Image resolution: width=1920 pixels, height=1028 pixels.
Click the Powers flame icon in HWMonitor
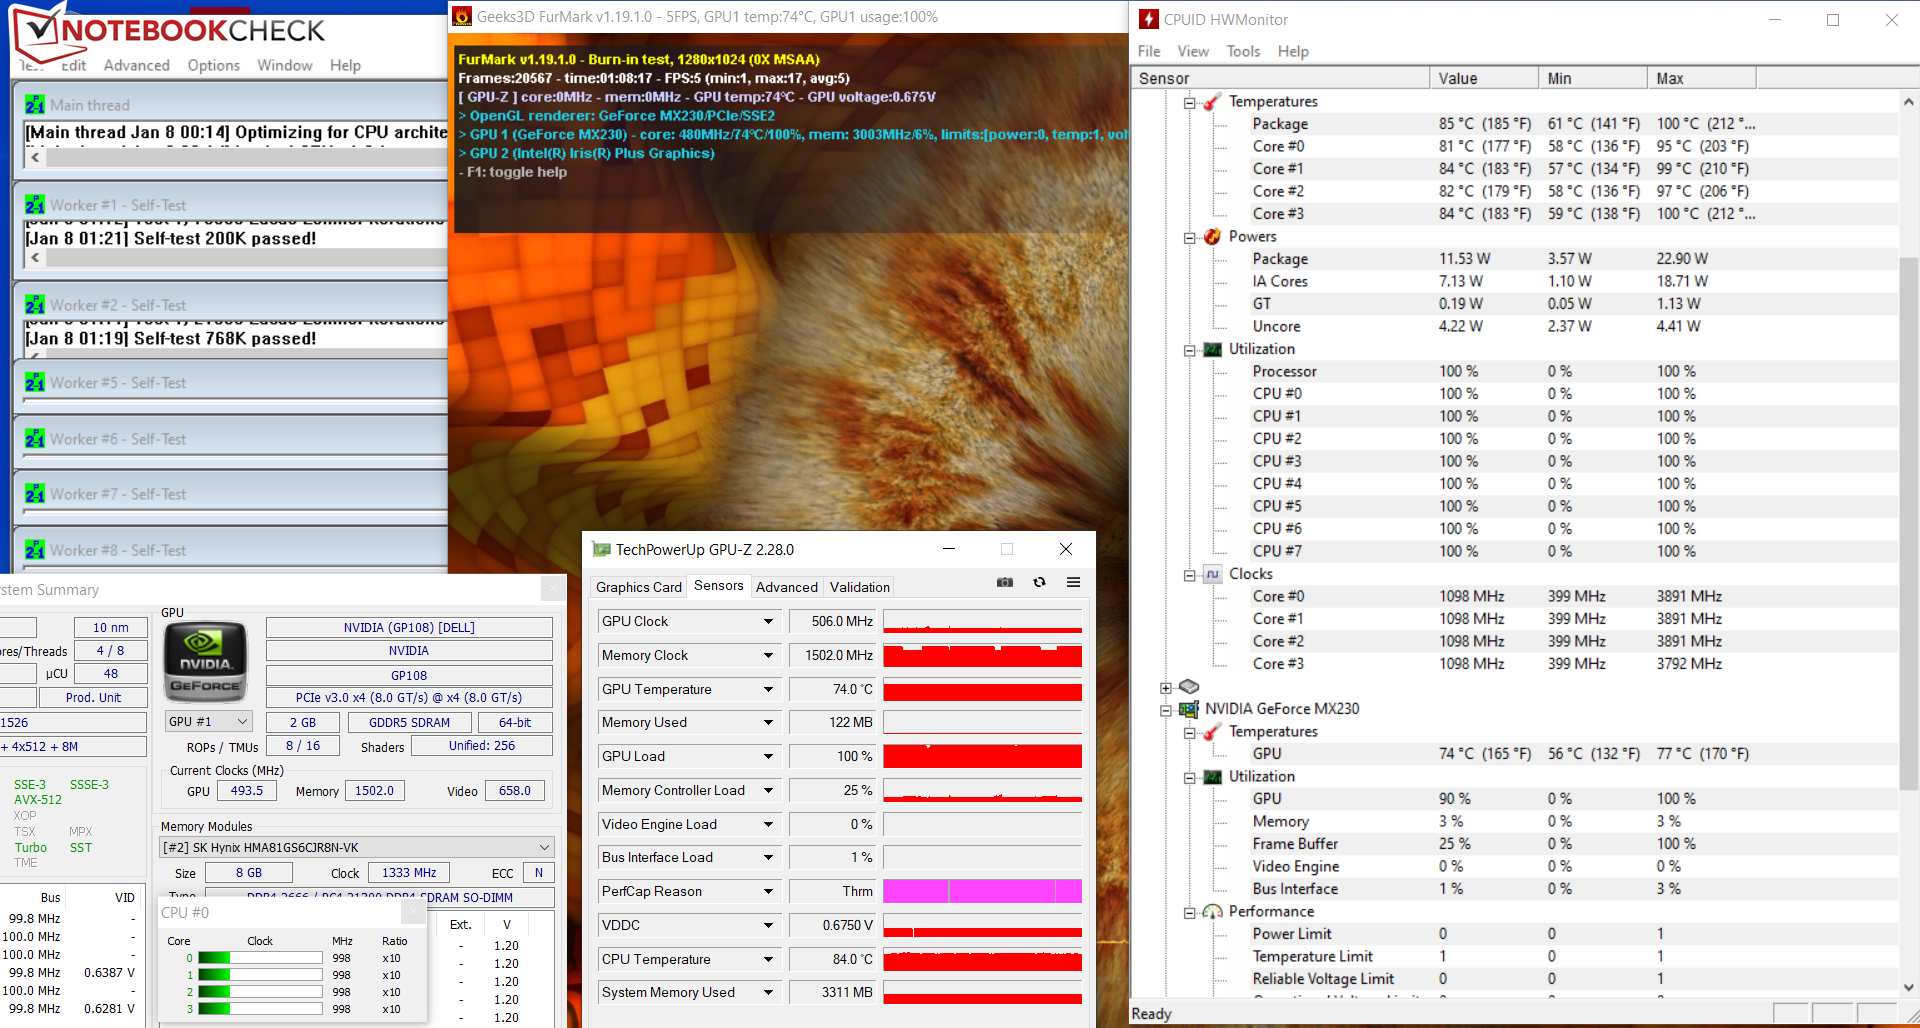pos(1212,237)
